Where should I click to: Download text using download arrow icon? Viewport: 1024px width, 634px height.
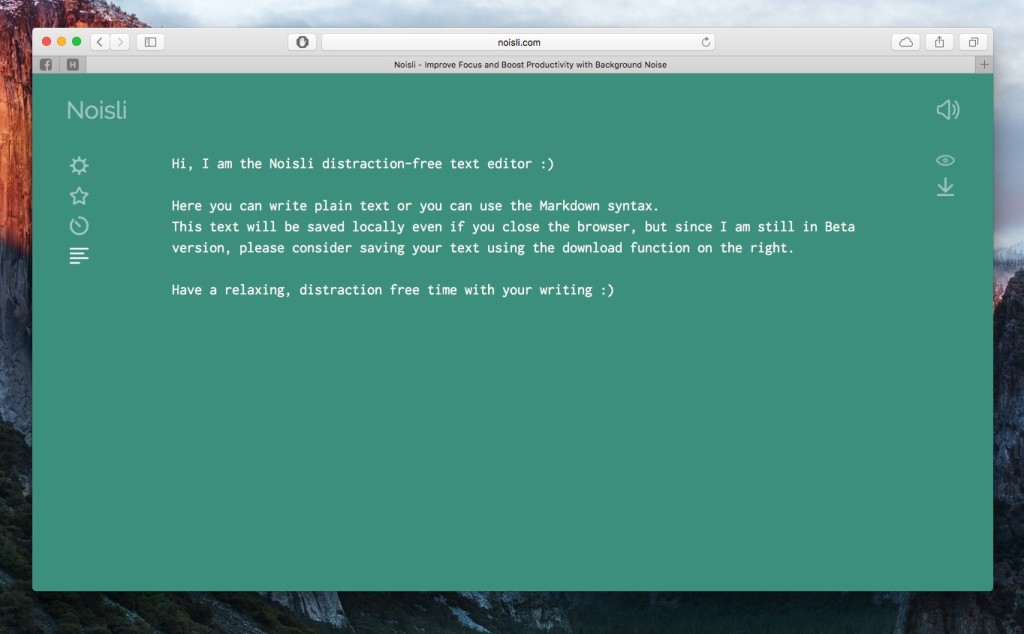[x=945, y=187]
